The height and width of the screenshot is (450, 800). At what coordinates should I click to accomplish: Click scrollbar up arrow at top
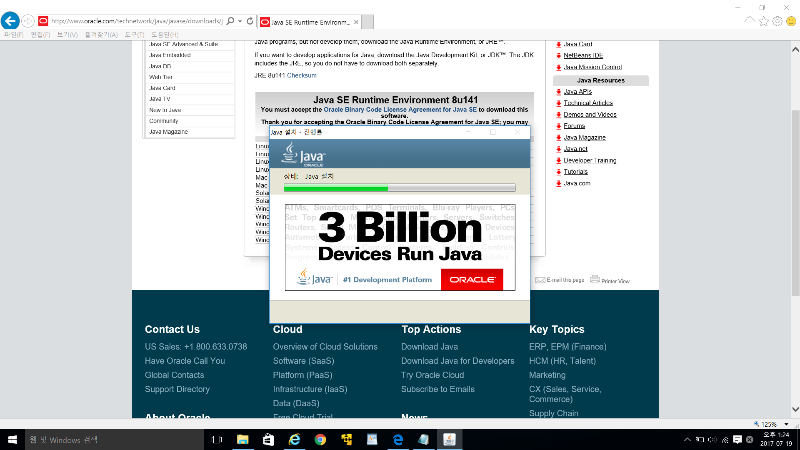[795, 49]
